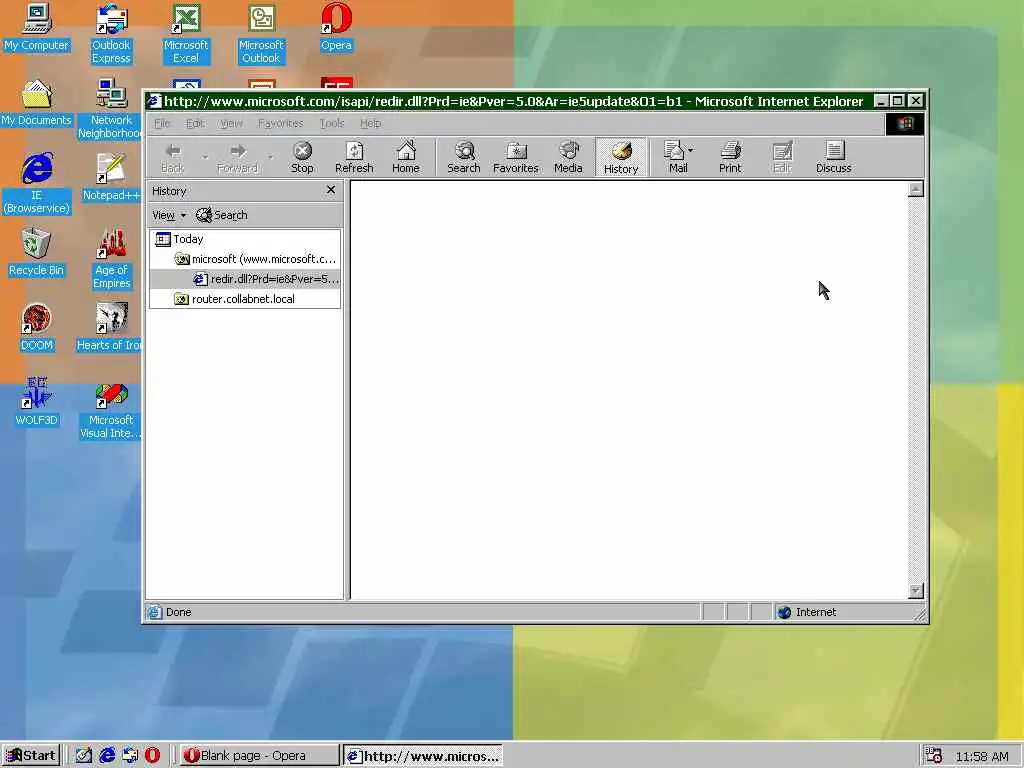Click the scrollbar up arrow in page
This screenshot has width=1024, height=768.
pos(916,189)
